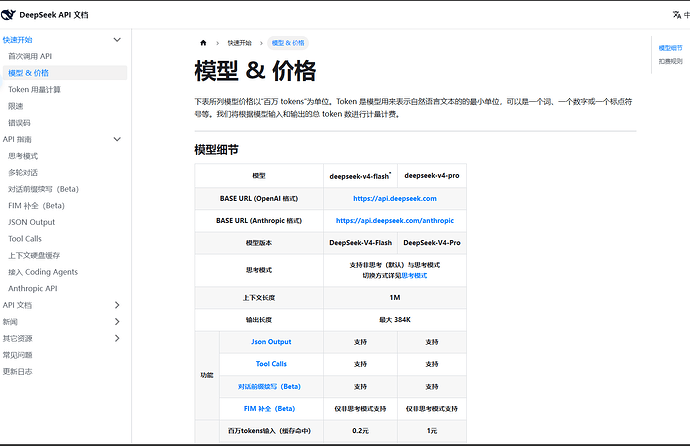Image resolution: width=690 pixels, height=446 pixels.
Task: Open 多轮对话 sidebar page
Action: click(23, 172)
